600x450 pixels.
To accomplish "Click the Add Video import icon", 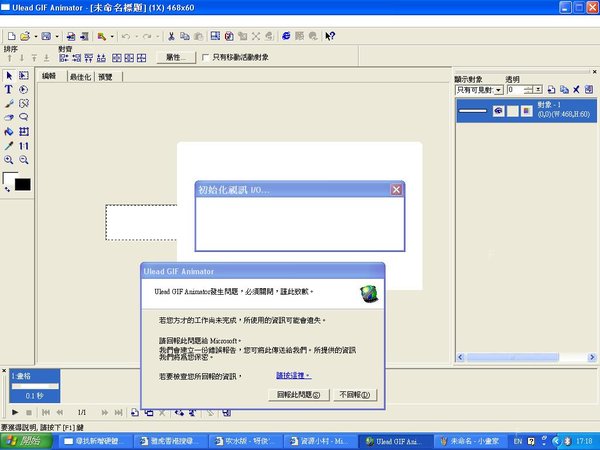I will (x=84, y=36).
